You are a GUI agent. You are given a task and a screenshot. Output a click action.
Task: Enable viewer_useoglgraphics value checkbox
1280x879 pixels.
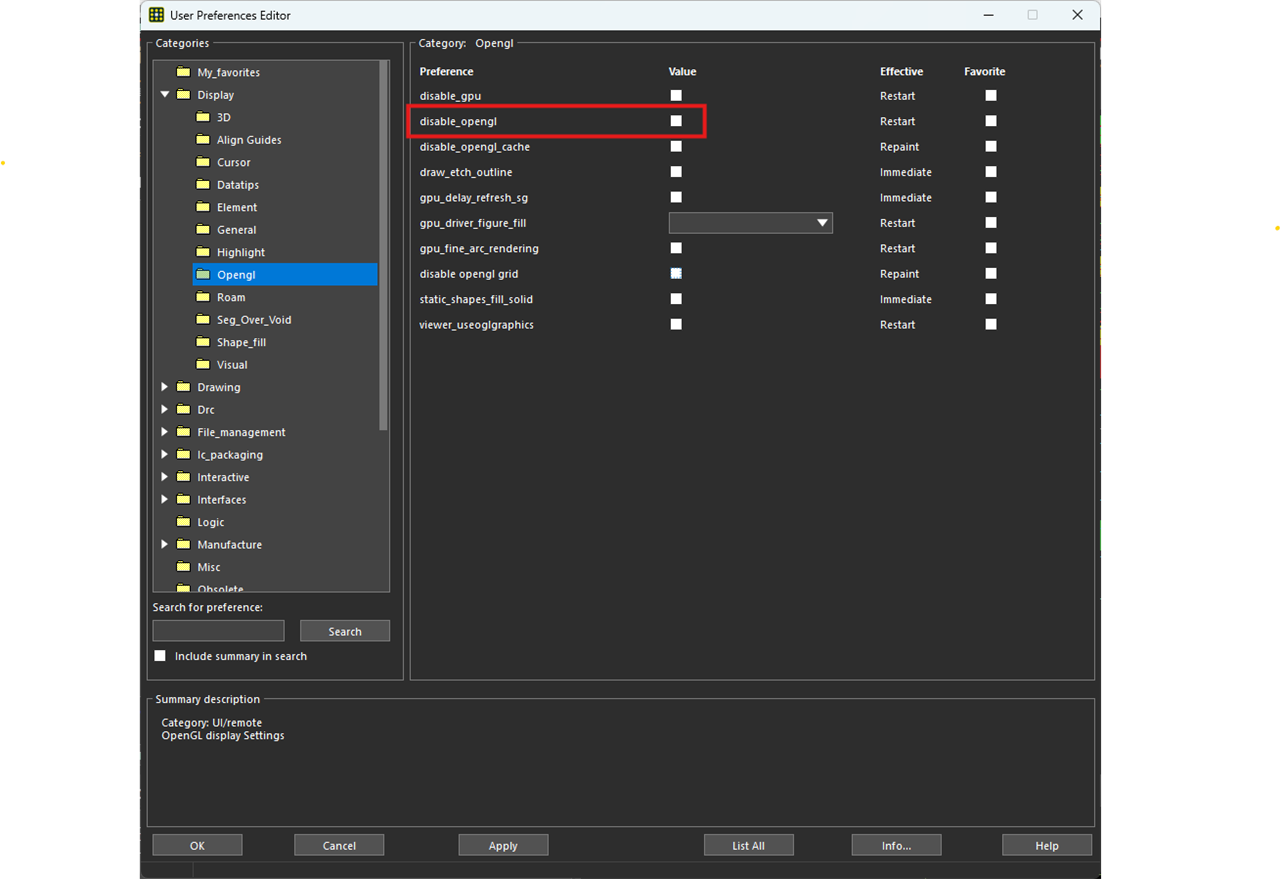point(676,324)
